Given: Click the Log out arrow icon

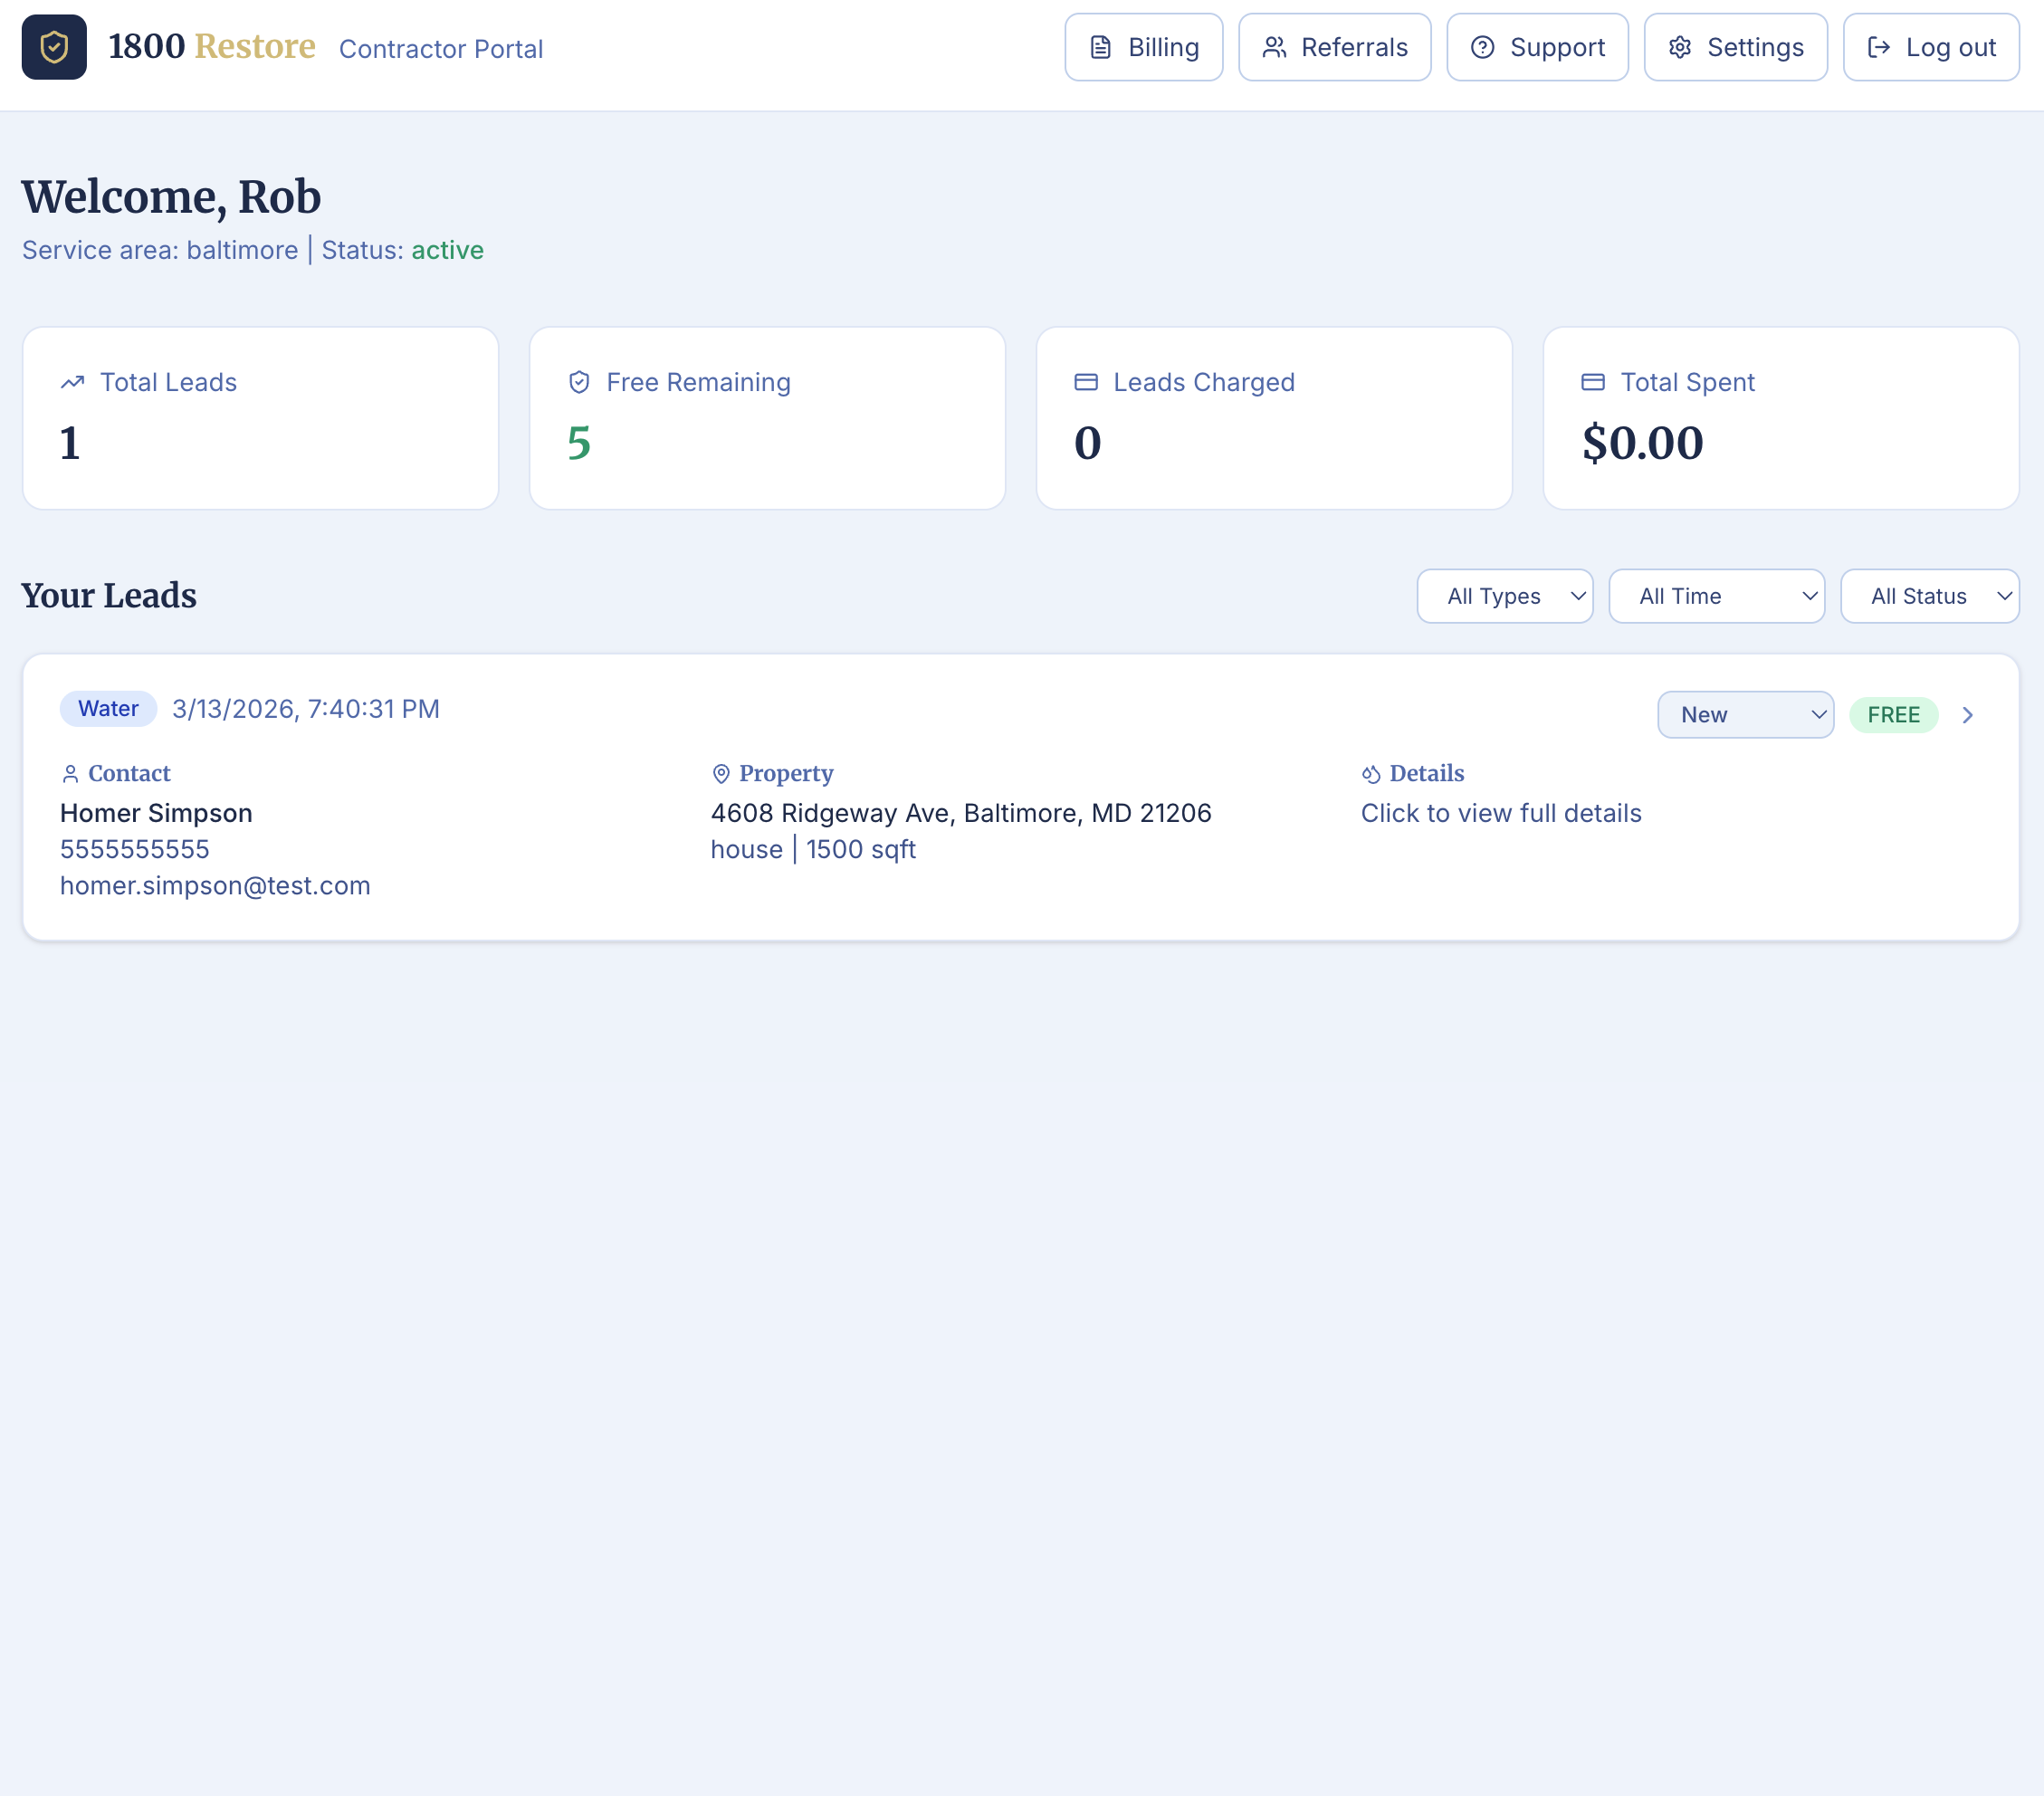Looking at the screenshot, I should click(1881, 46).
